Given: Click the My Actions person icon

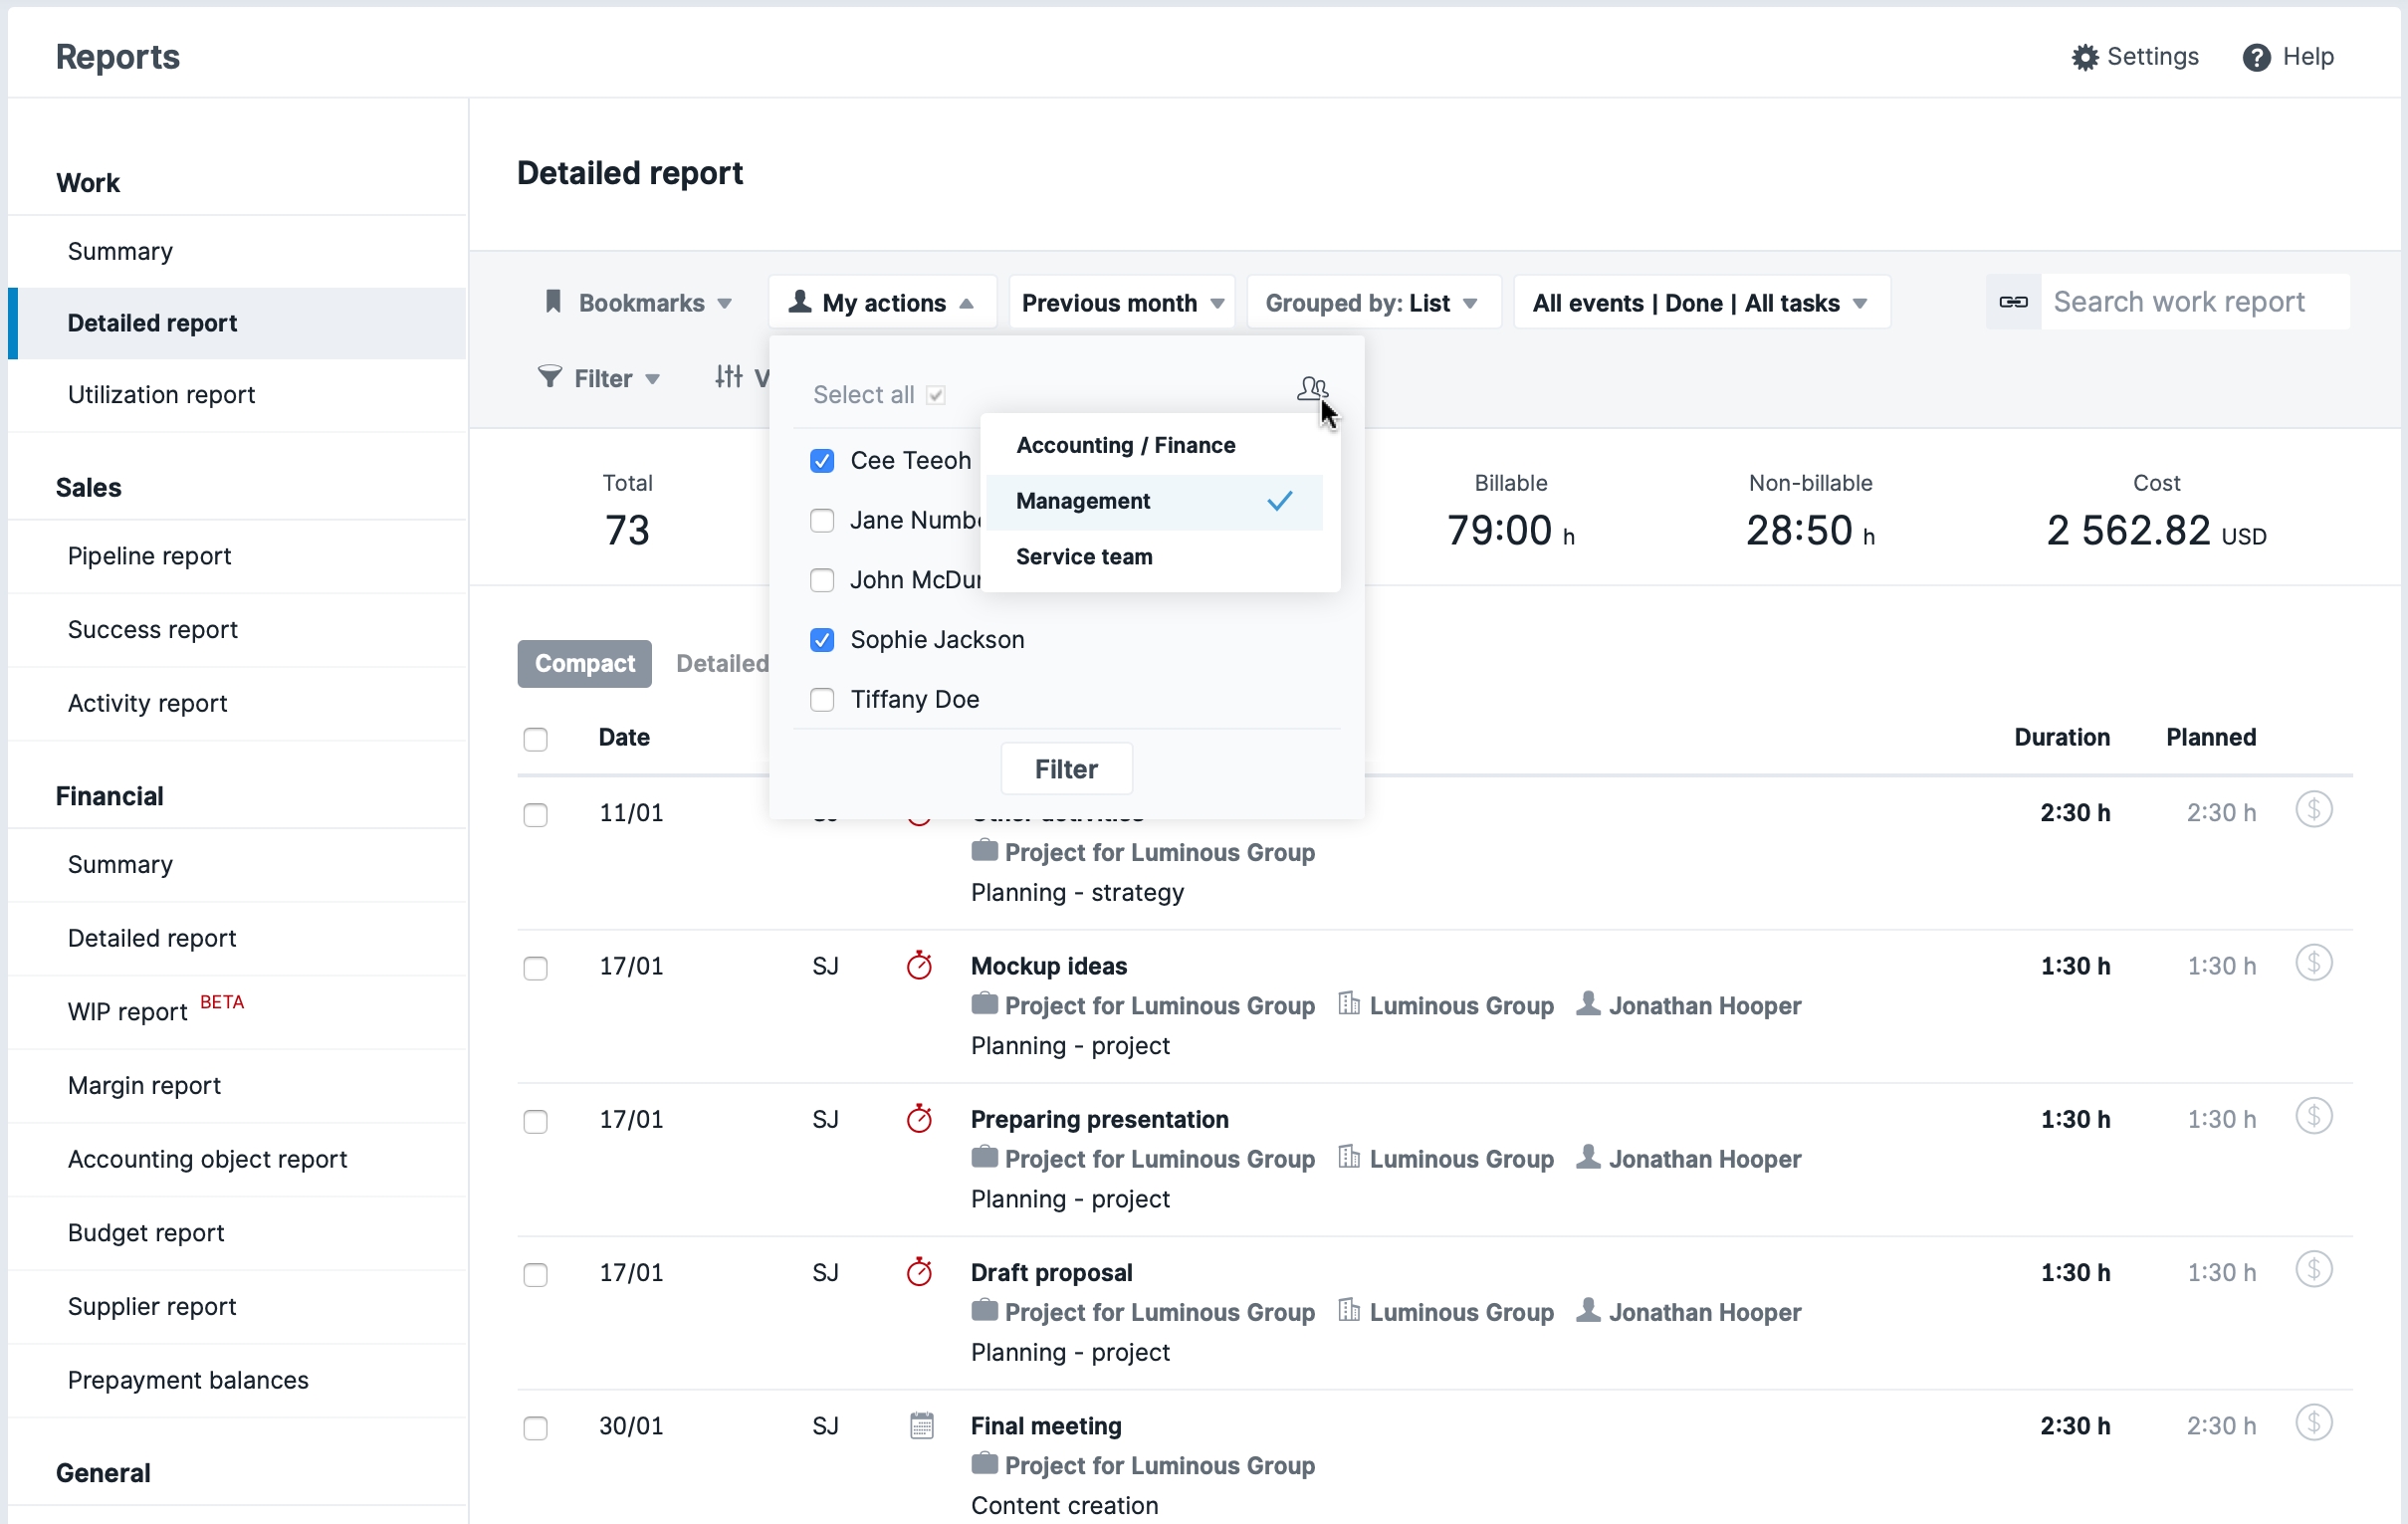Looking at the screenshot, I should pyautogui.click(x=800, y=302).
